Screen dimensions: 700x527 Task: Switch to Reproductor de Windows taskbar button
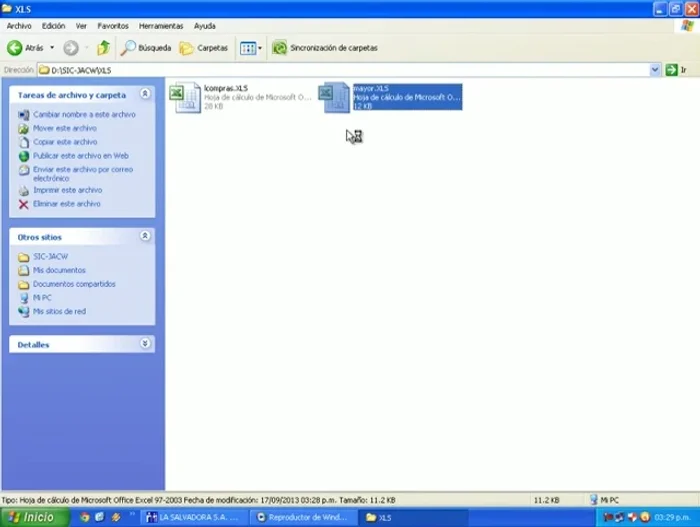click(x=303, y=517)
